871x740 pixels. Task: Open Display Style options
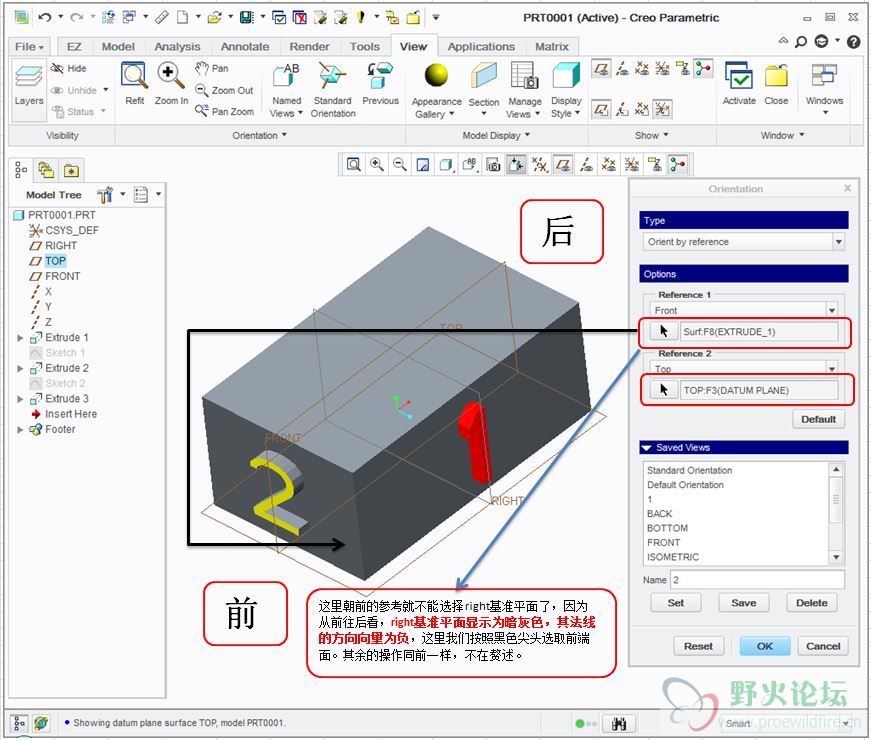pos(566,91)
